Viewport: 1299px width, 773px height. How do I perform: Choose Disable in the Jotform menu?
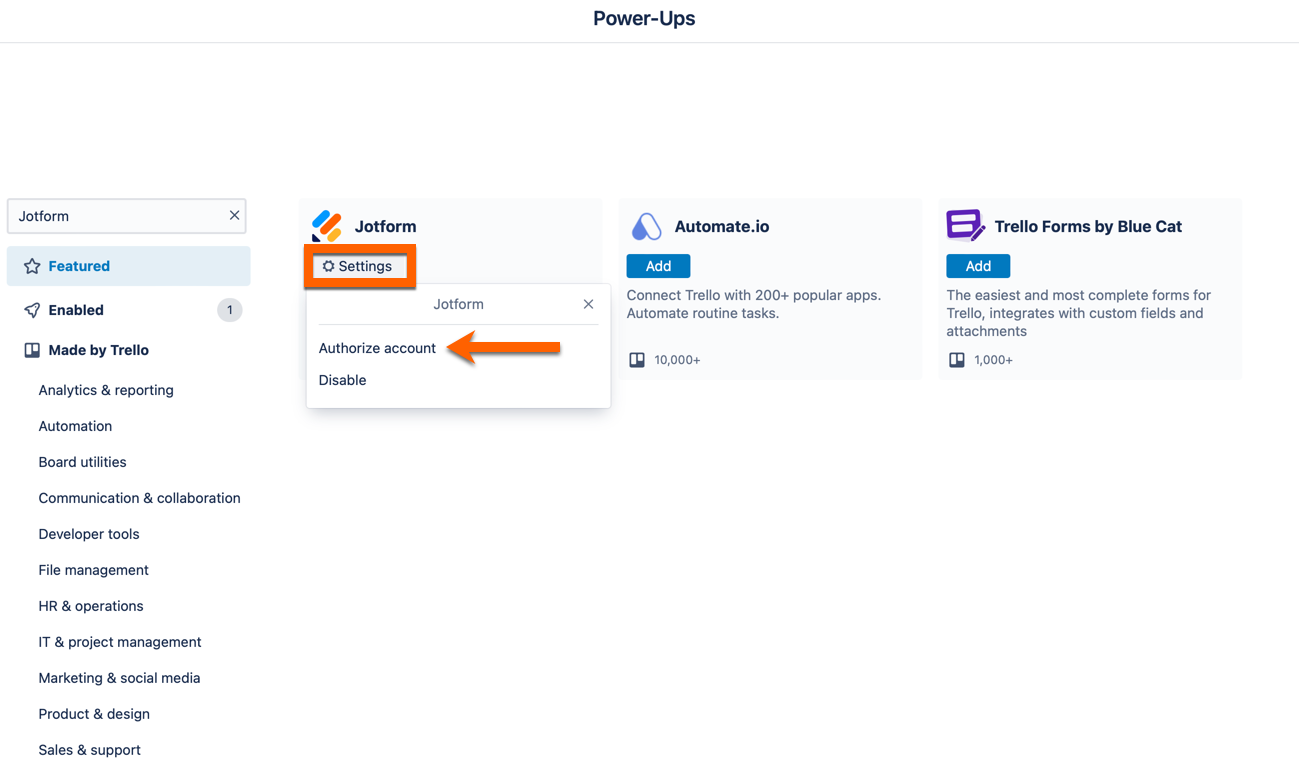click(x=342, y=380)
